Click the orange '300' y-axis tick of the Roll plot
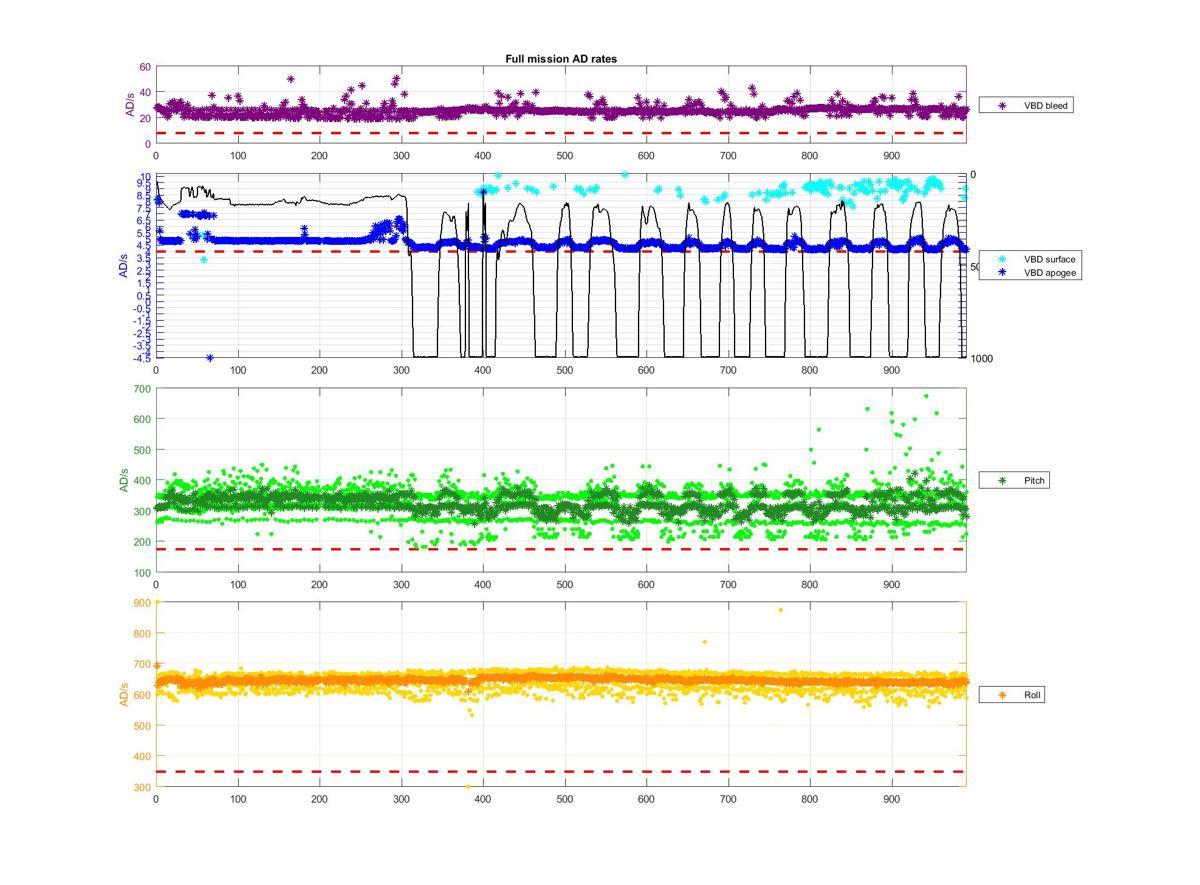Screen dimensions: 1200x885 pyautogui.click(x=141, y=787)
